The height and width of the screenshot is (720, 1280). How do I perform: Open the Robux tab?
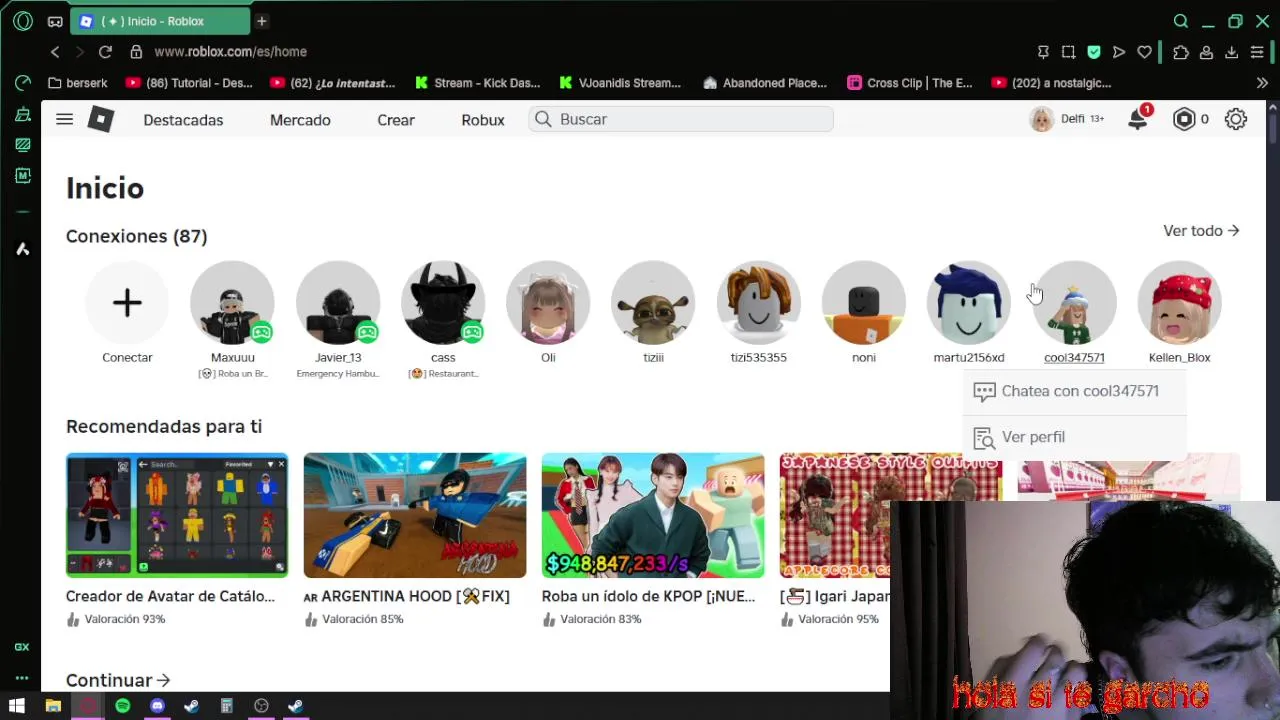coord(483,120)
